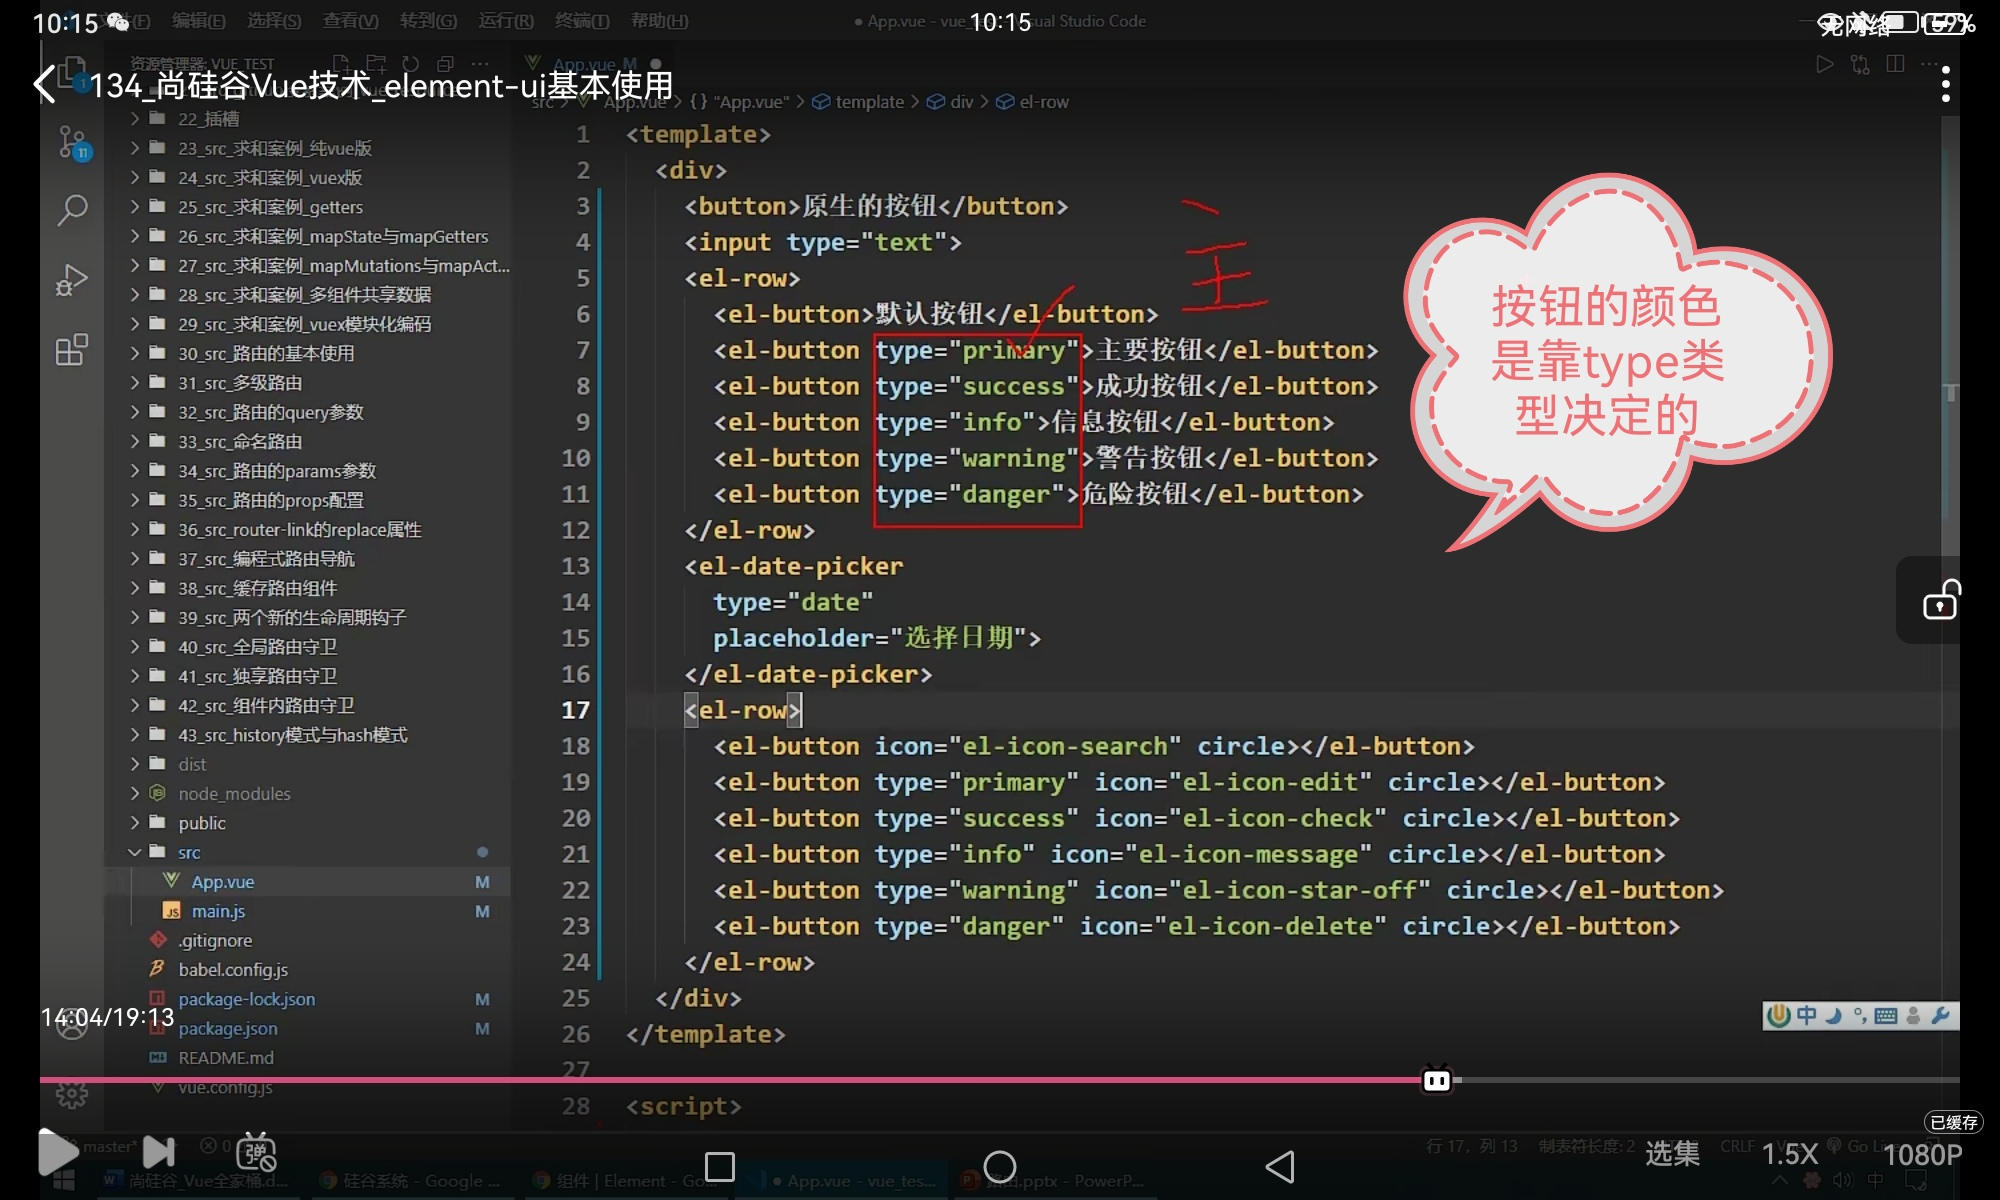Open the 运行(R) menu
The height and width of the screenshot is (1200, 2000).
505,21
